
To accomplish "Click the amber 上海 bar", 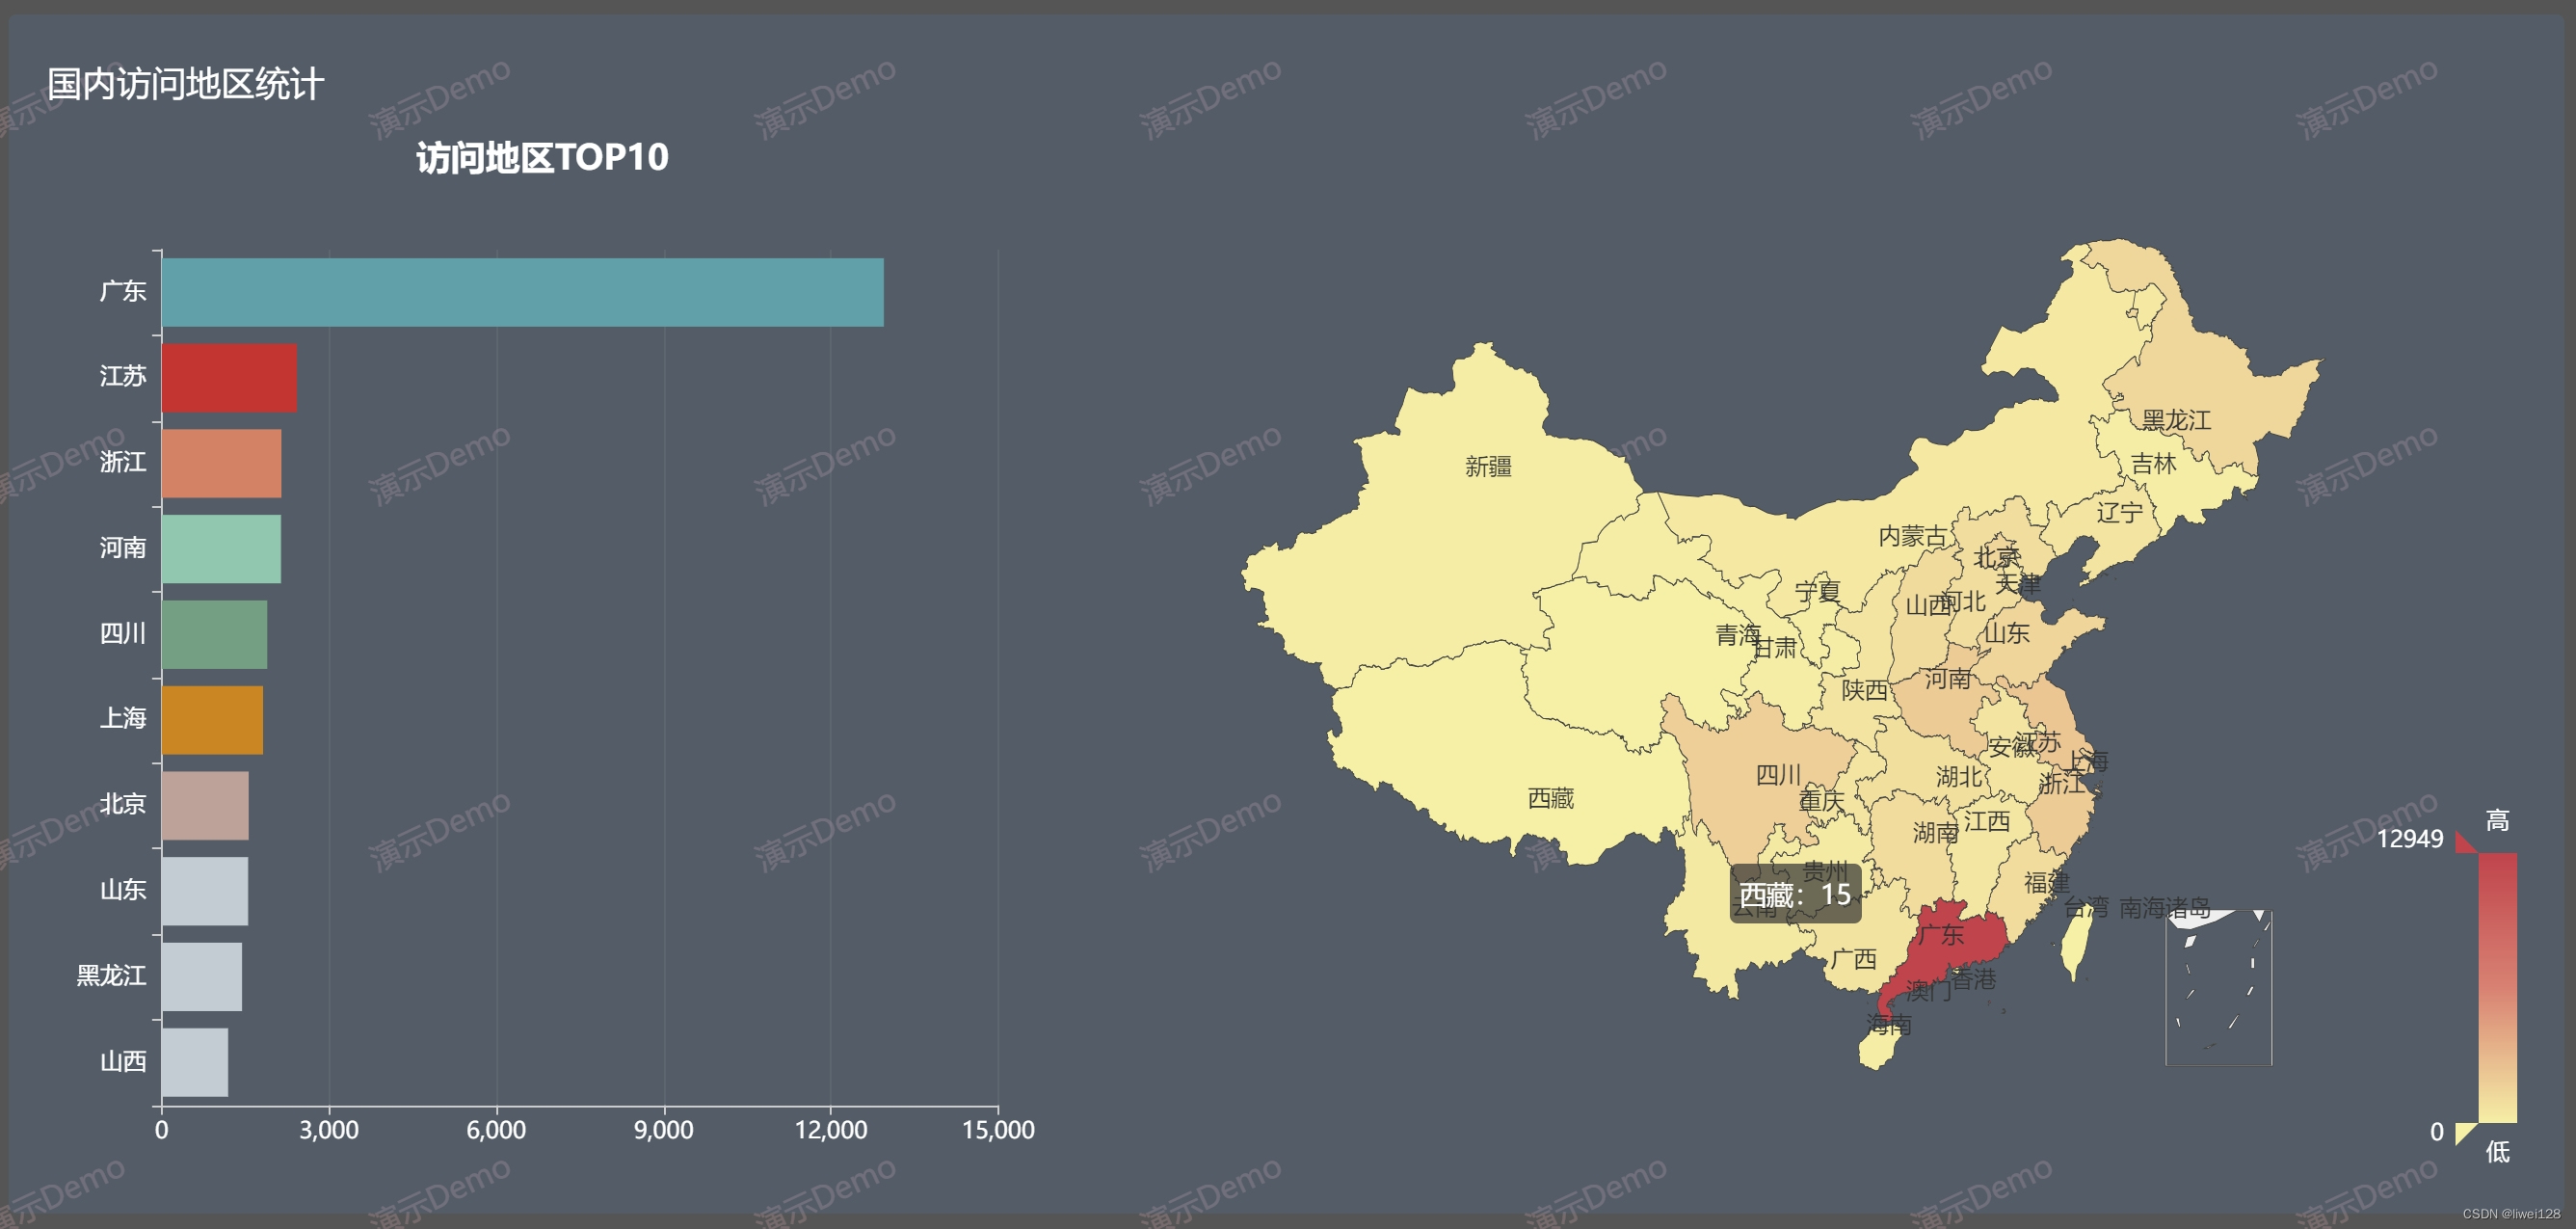I will (x=212, y=720).
